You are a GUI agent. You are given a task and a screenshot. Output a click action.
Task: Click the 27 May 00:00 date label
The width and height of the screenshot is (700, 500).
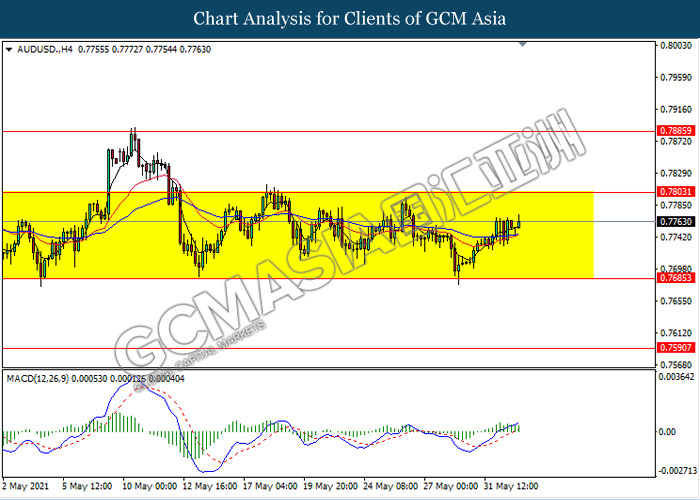[451, 486]
